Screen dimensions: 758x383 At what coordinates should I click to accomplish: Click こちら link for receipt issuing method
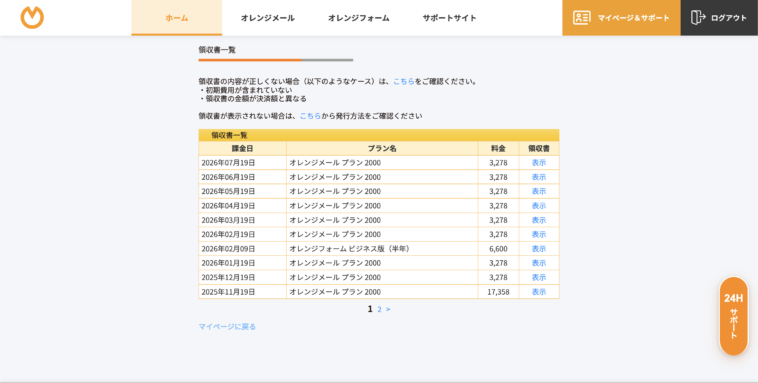[310, 116]
